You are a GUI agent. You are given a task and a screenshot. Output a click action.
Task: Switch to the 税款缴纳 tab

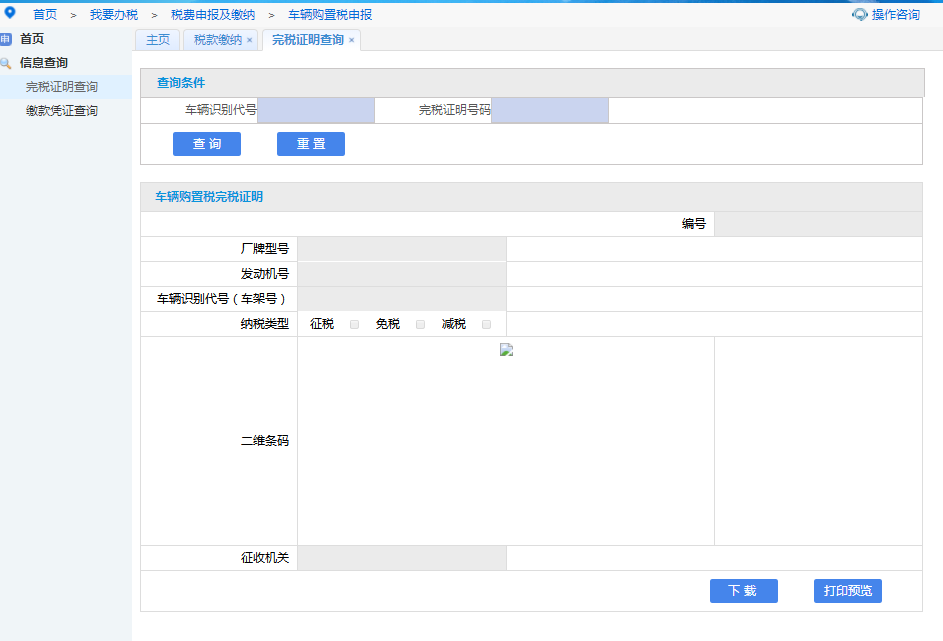coord(218,40)
